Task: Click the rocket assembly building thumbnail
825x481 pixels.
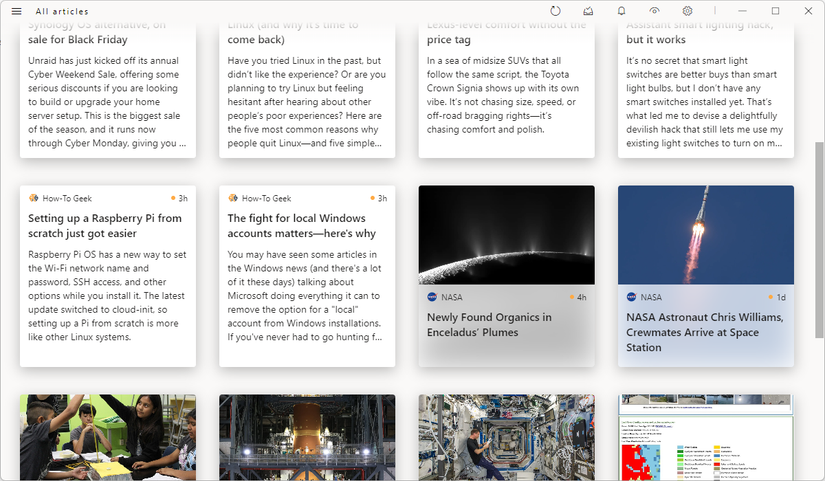Action: click(x=307, y=437)
